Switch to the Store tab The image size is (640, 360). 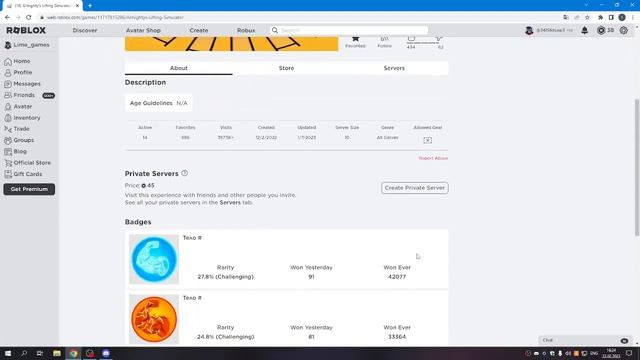(x=286, y=68)
